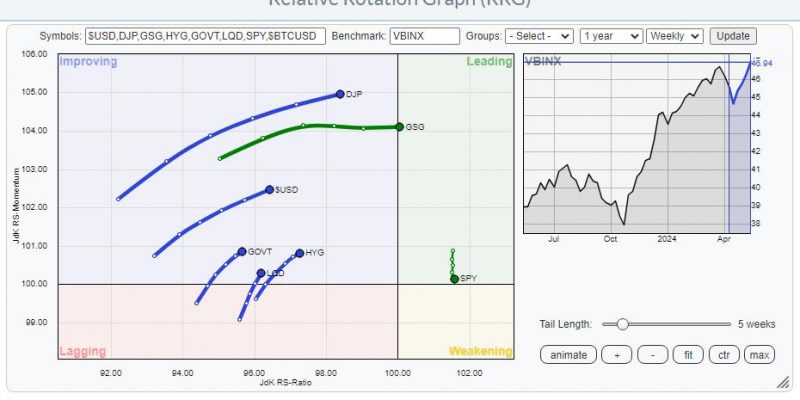Click the Tail Length slider handle

(622, 324)
